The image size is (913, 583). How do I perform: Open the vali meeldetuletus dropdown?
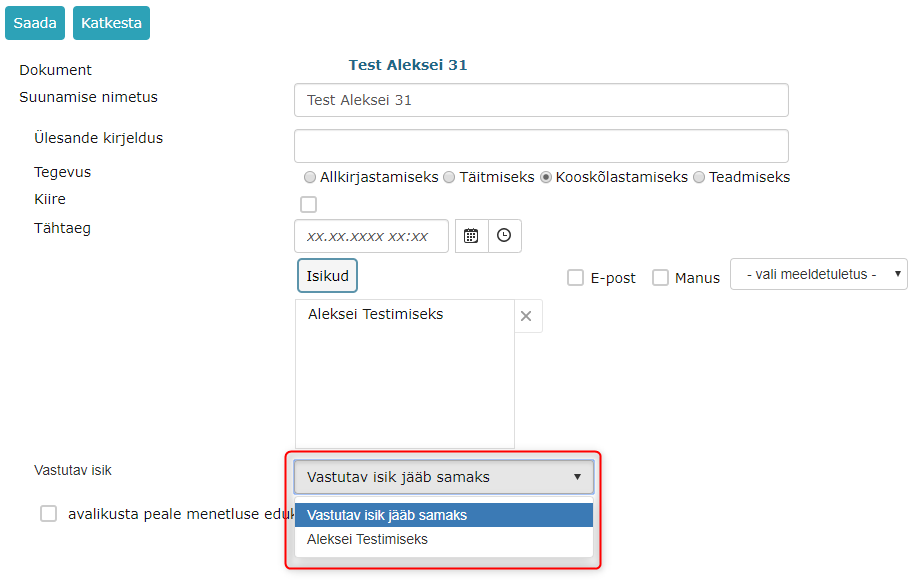click(819, 274)
